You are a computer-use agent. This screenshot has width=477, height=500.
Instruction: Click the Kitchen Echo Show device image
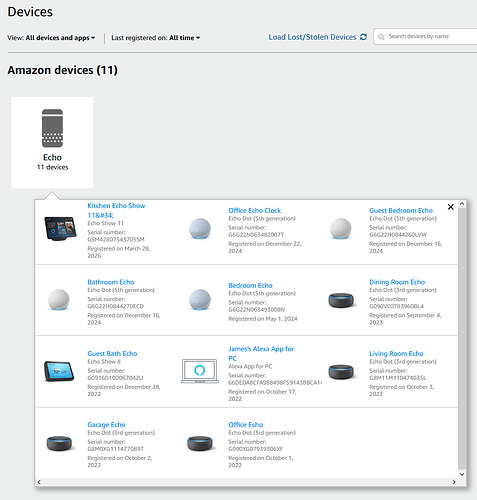tap(60, 228)
